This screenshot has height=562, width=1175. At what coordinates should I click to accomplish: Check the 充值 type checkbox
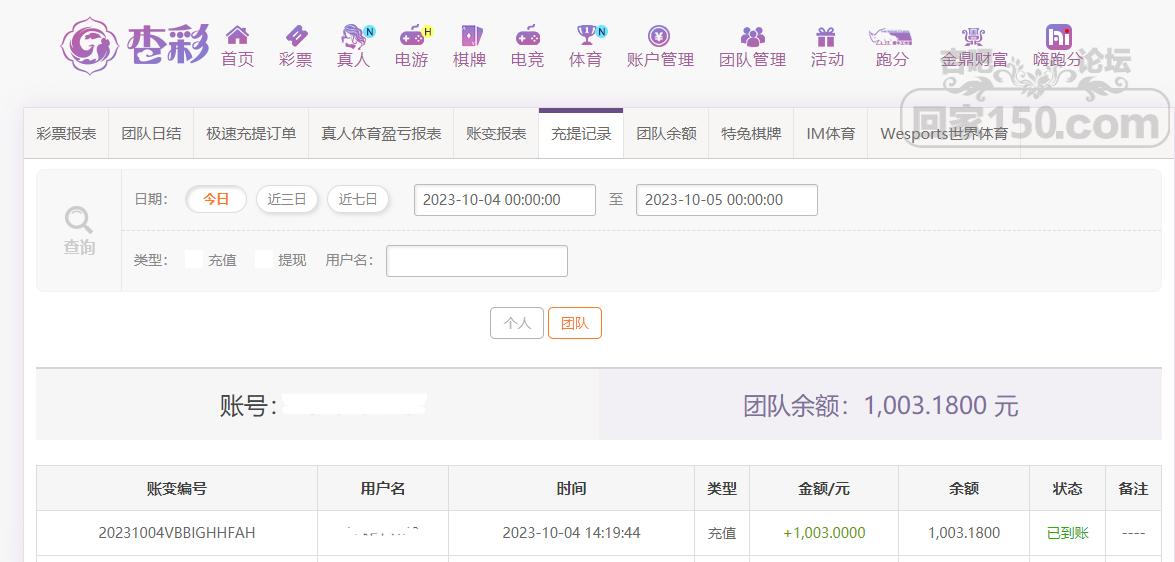point(194,260)
